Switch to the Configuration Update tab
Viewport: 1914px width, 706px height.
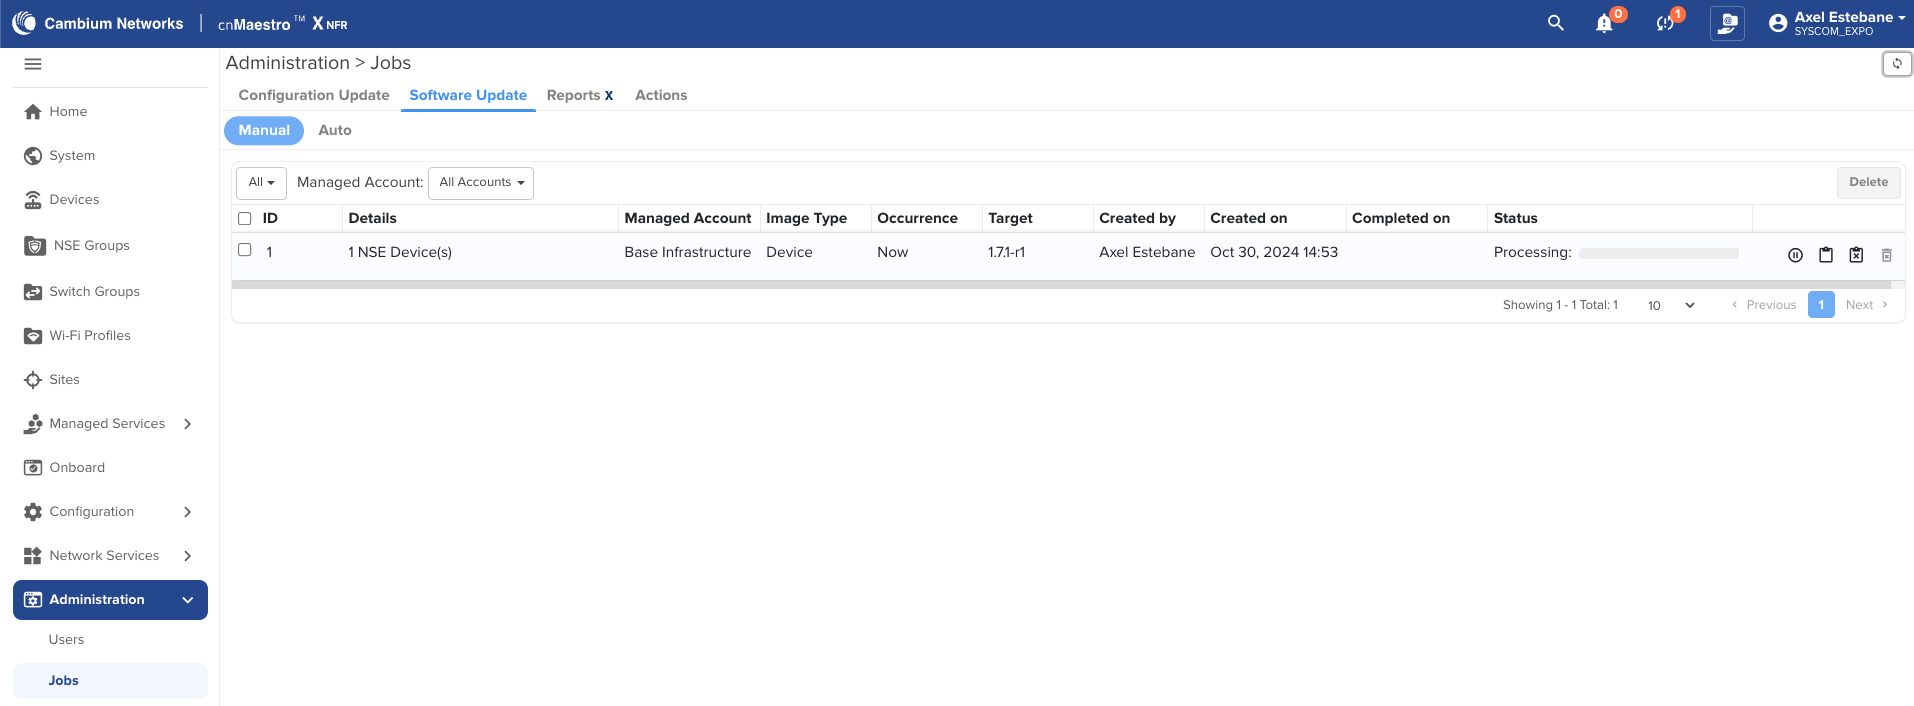314,95
